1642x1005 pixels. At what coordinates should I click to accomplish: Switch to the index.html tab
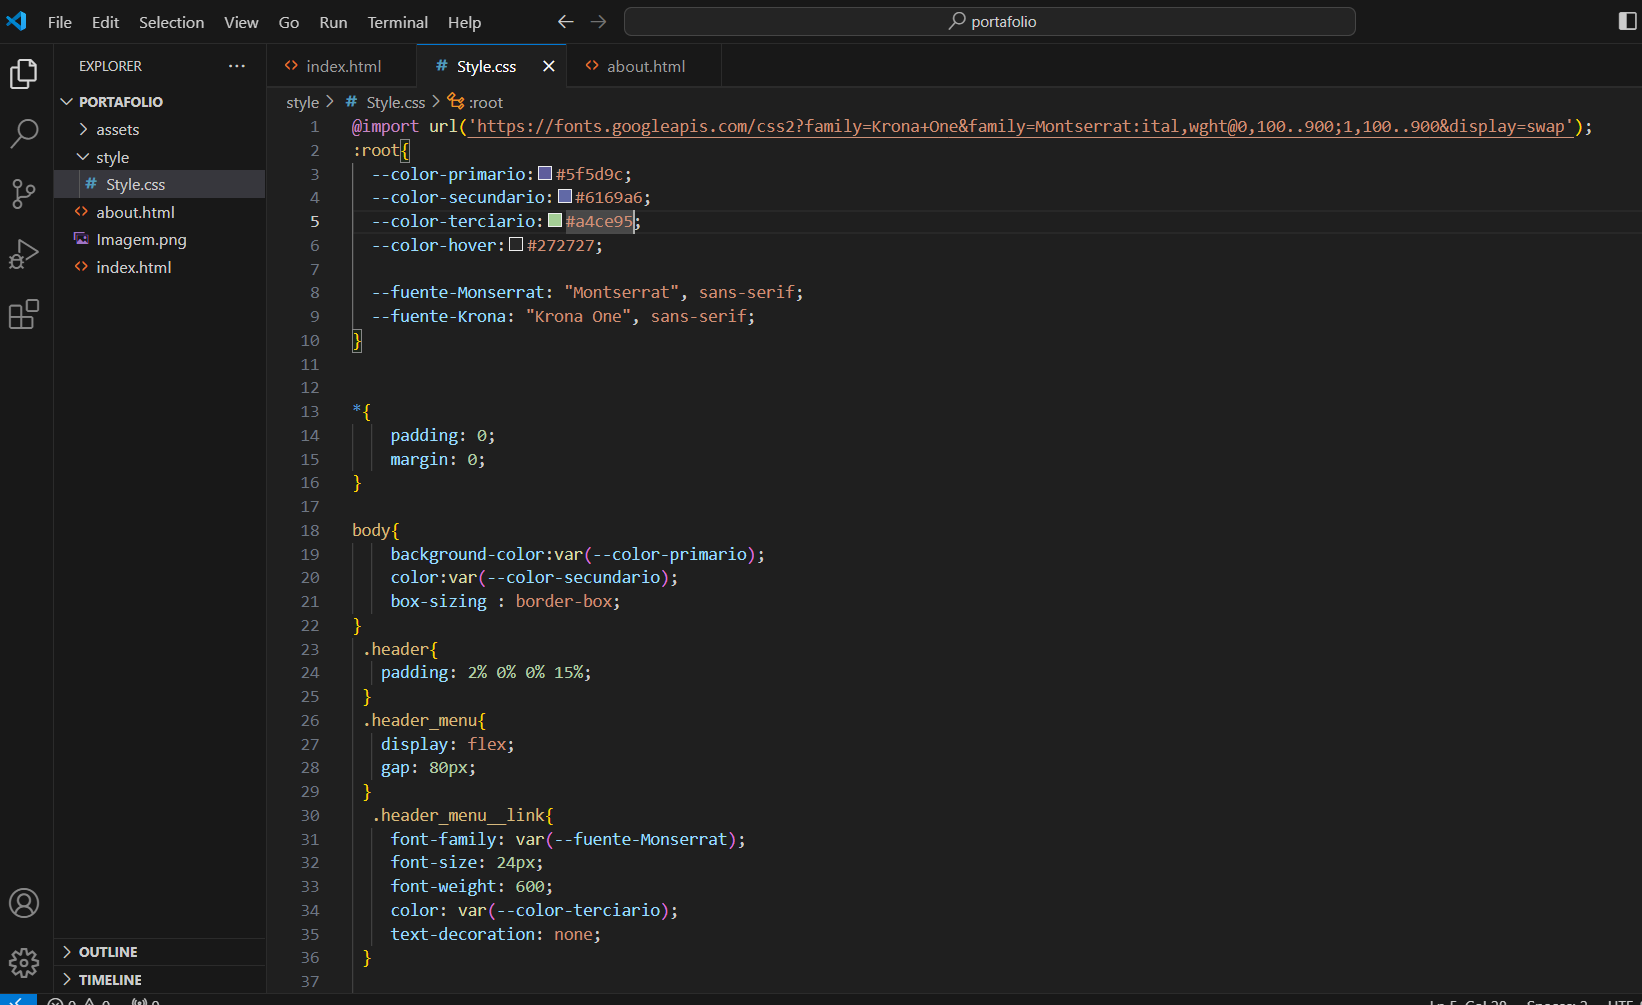[342, 66]
